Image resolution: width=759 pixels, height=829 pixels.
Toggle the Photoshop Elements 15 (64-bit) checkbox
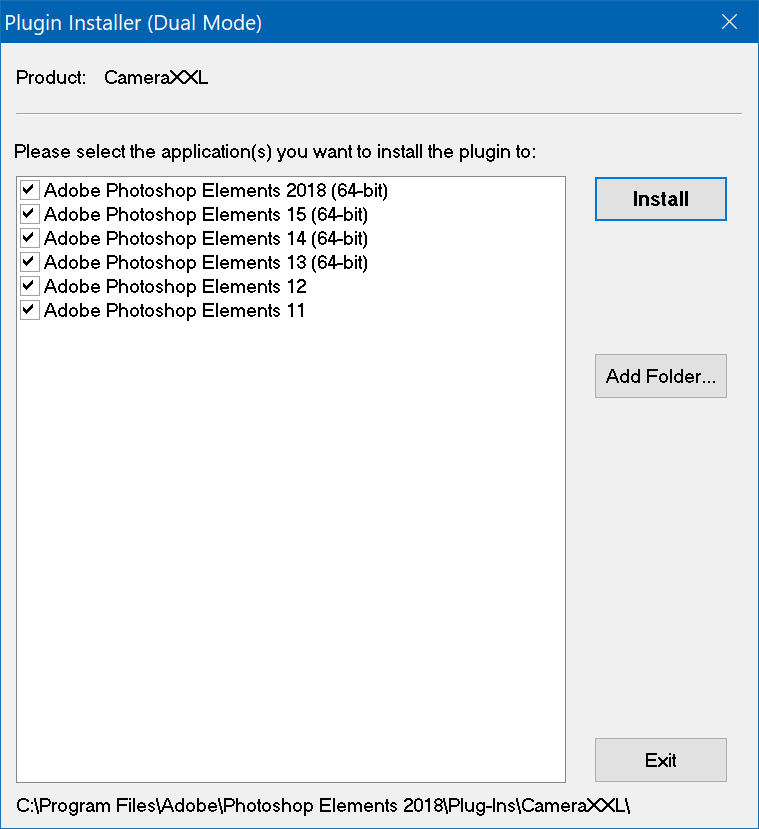(29, 214)
